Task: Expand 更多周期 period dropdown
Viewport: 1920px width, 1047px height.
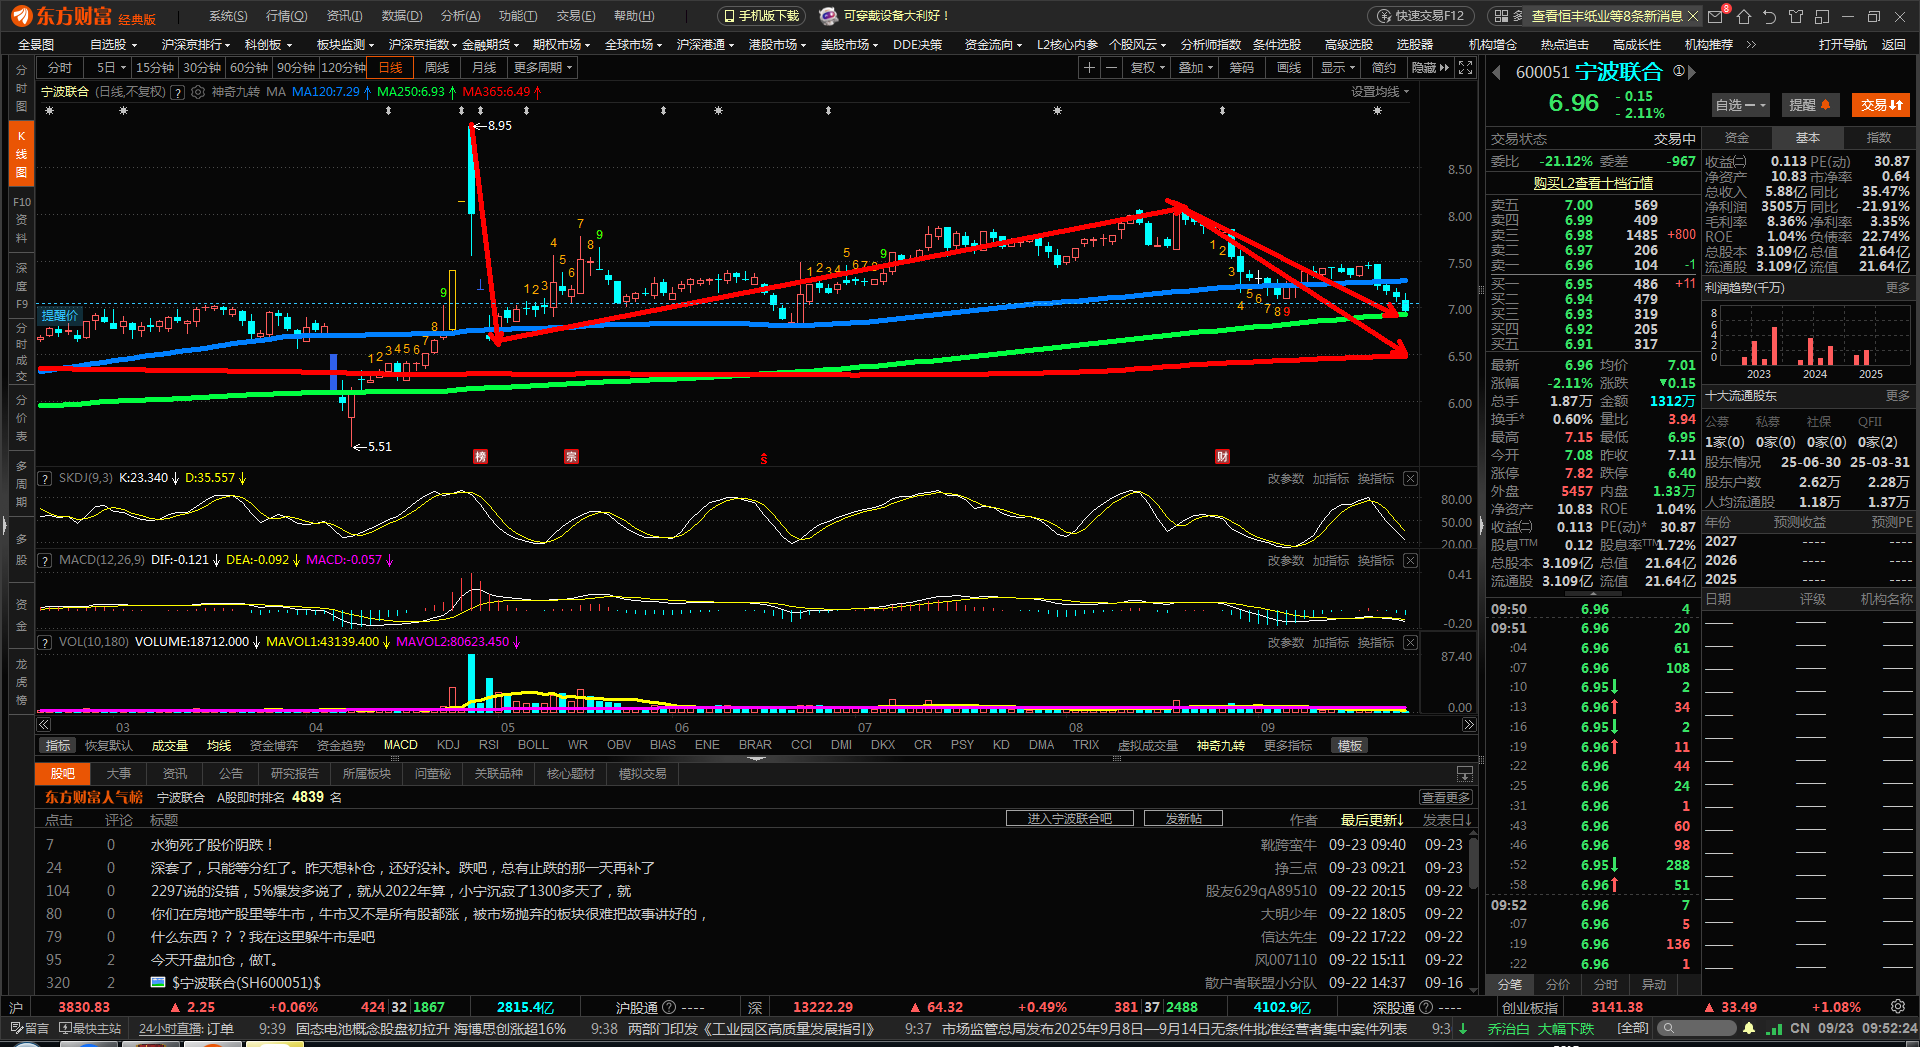Action: tap(543, 68)
